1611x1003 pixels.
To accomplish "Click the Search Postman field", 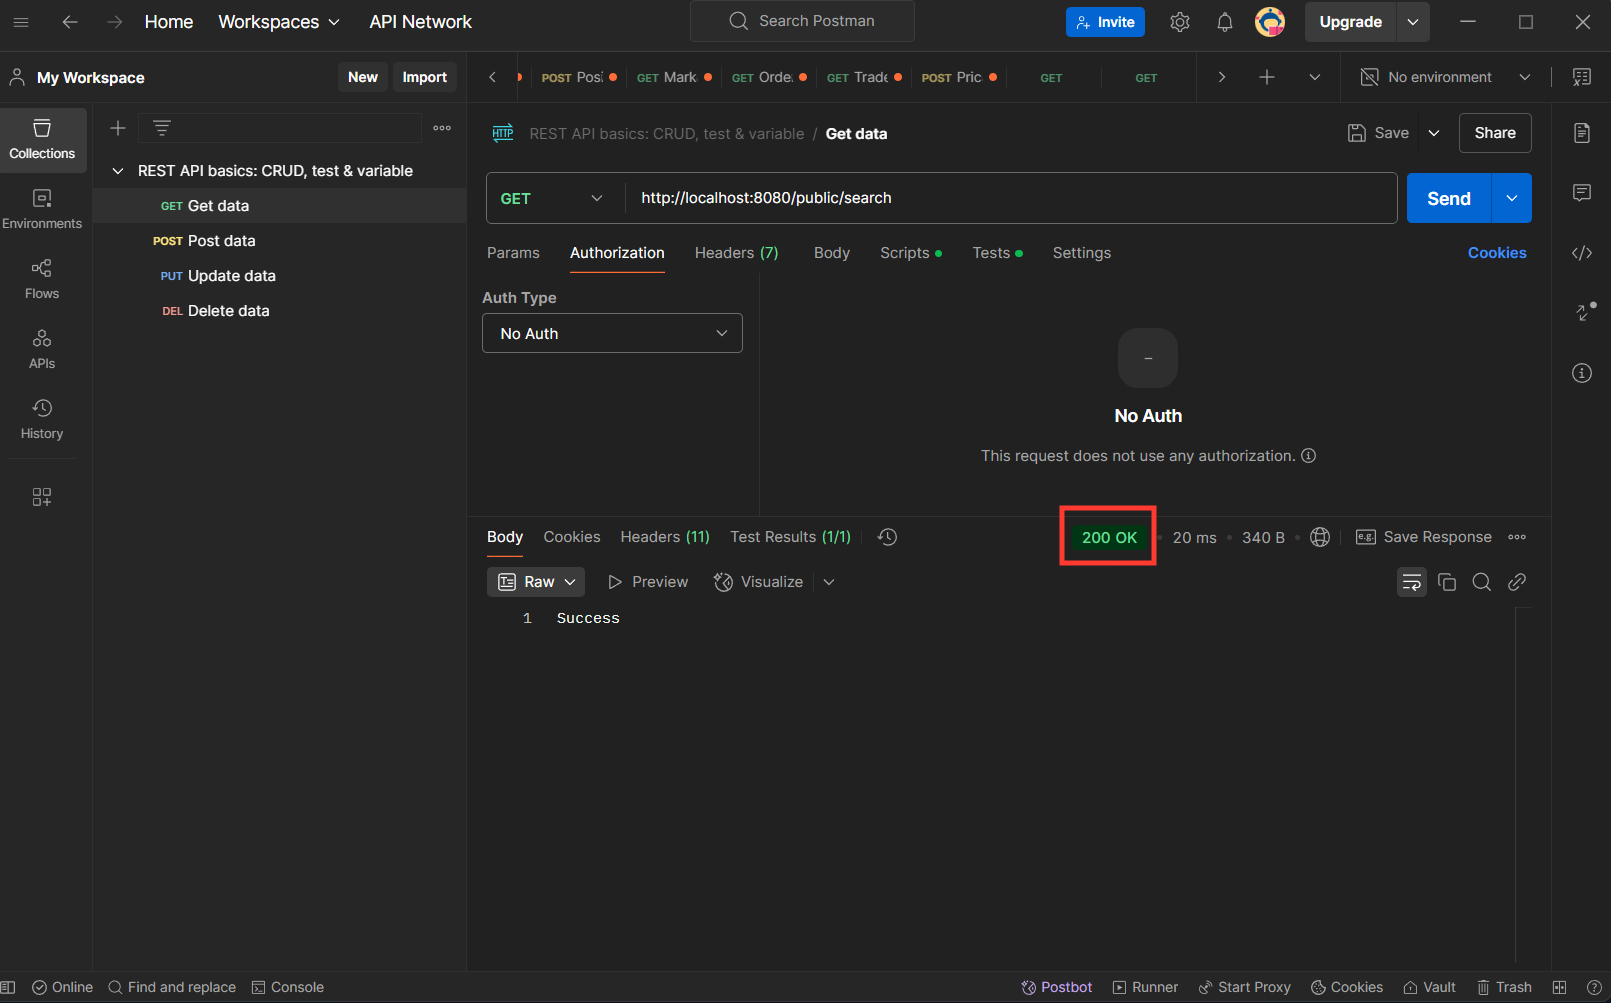I will [x=802, y=21].
